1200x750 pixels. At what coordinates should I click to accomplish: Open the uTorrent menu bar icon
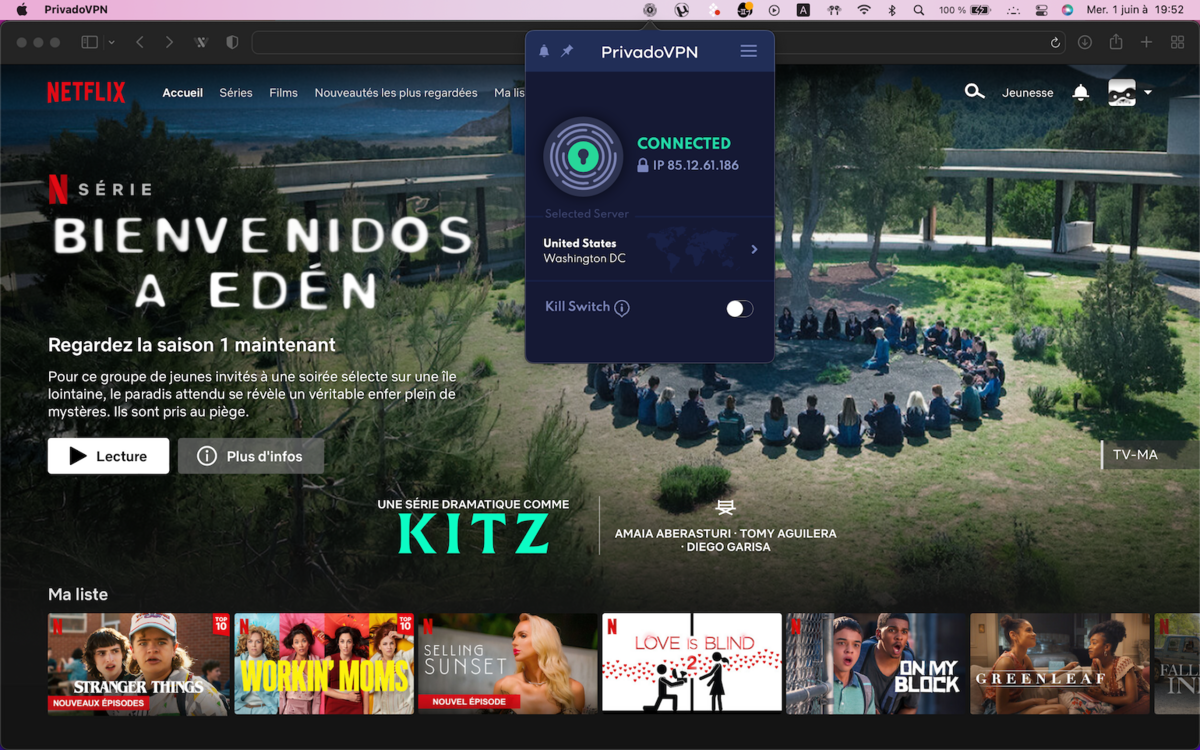(682, 10)
